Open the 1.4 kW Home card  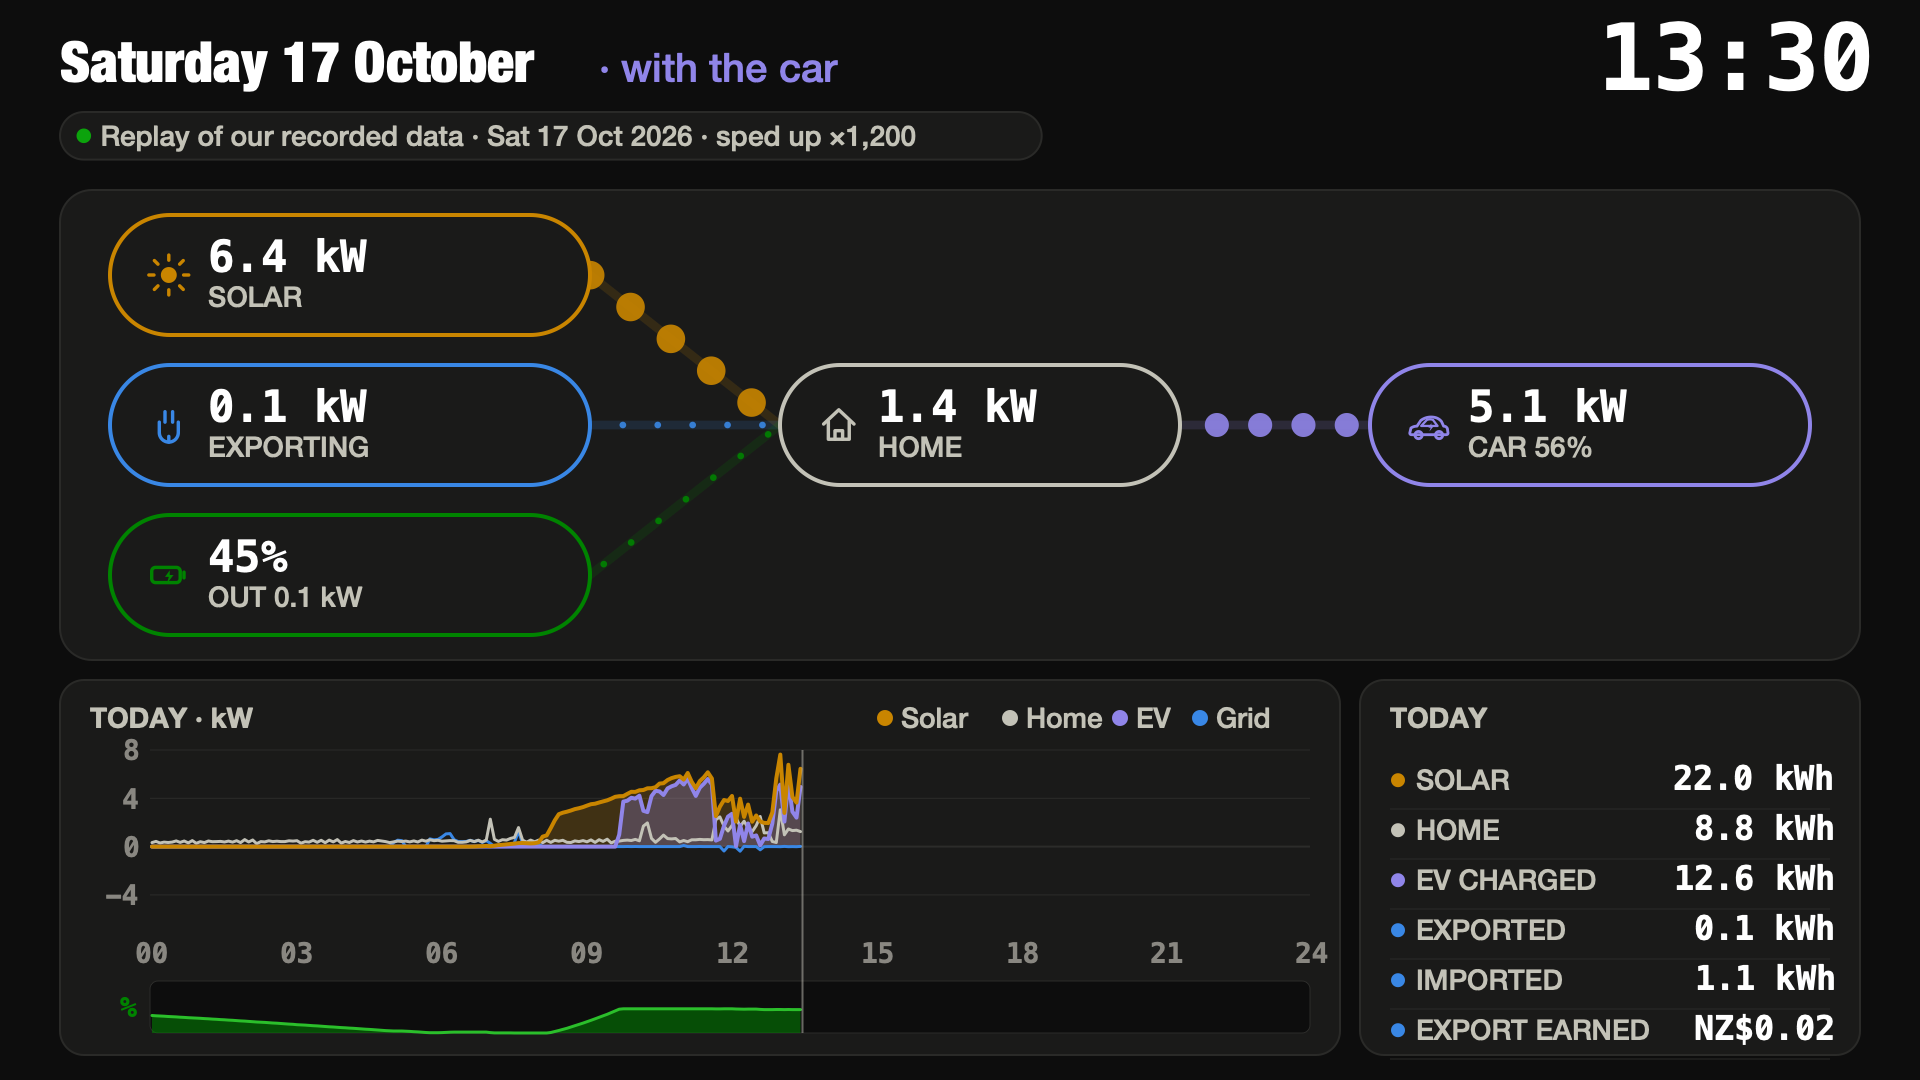[x=979, y=425]
